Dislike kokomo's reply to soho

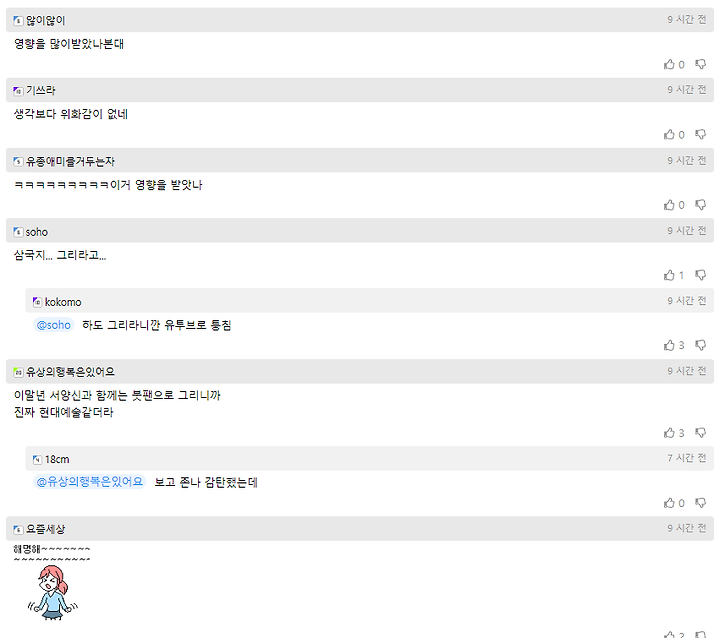point(700,345)
